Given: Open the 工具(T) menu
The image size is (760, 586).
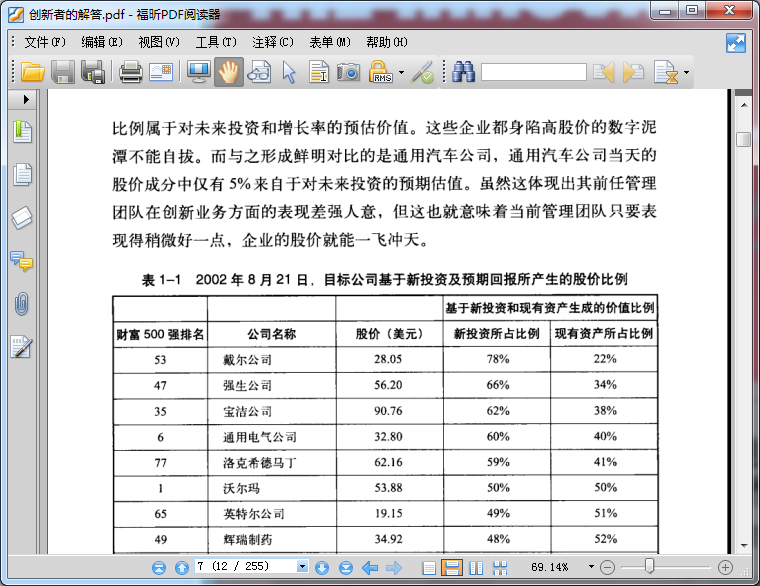Looking at the screenshot, I should click(216, 43).
